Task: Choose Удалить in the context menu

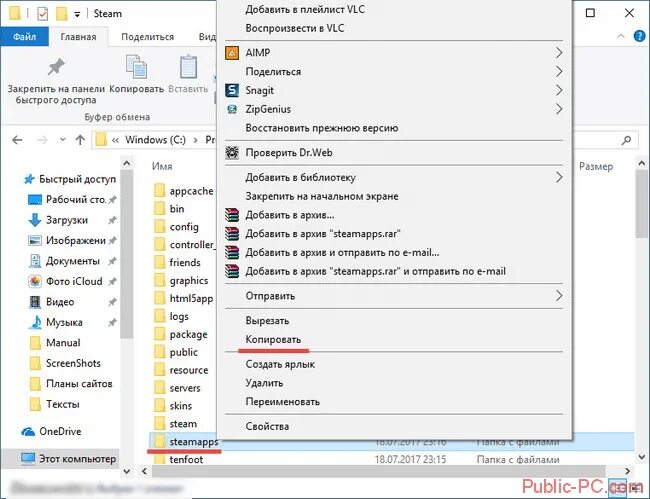Action: coord(264,383)
